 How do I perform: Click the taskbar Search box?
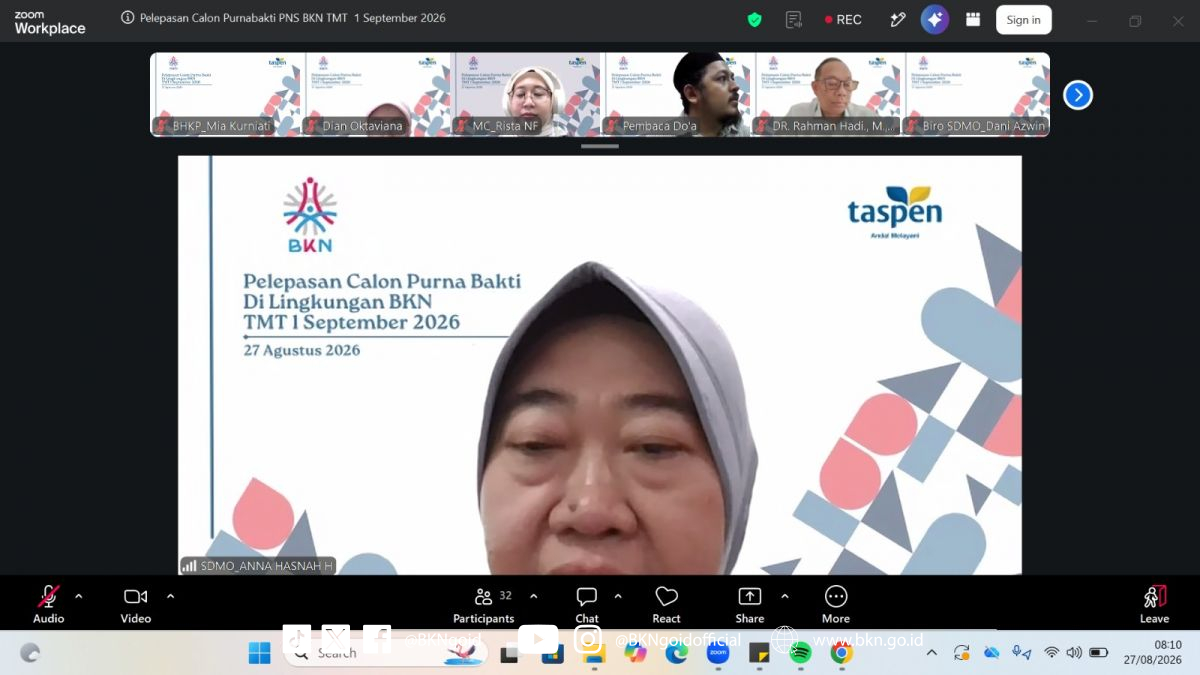click(385, 653)
